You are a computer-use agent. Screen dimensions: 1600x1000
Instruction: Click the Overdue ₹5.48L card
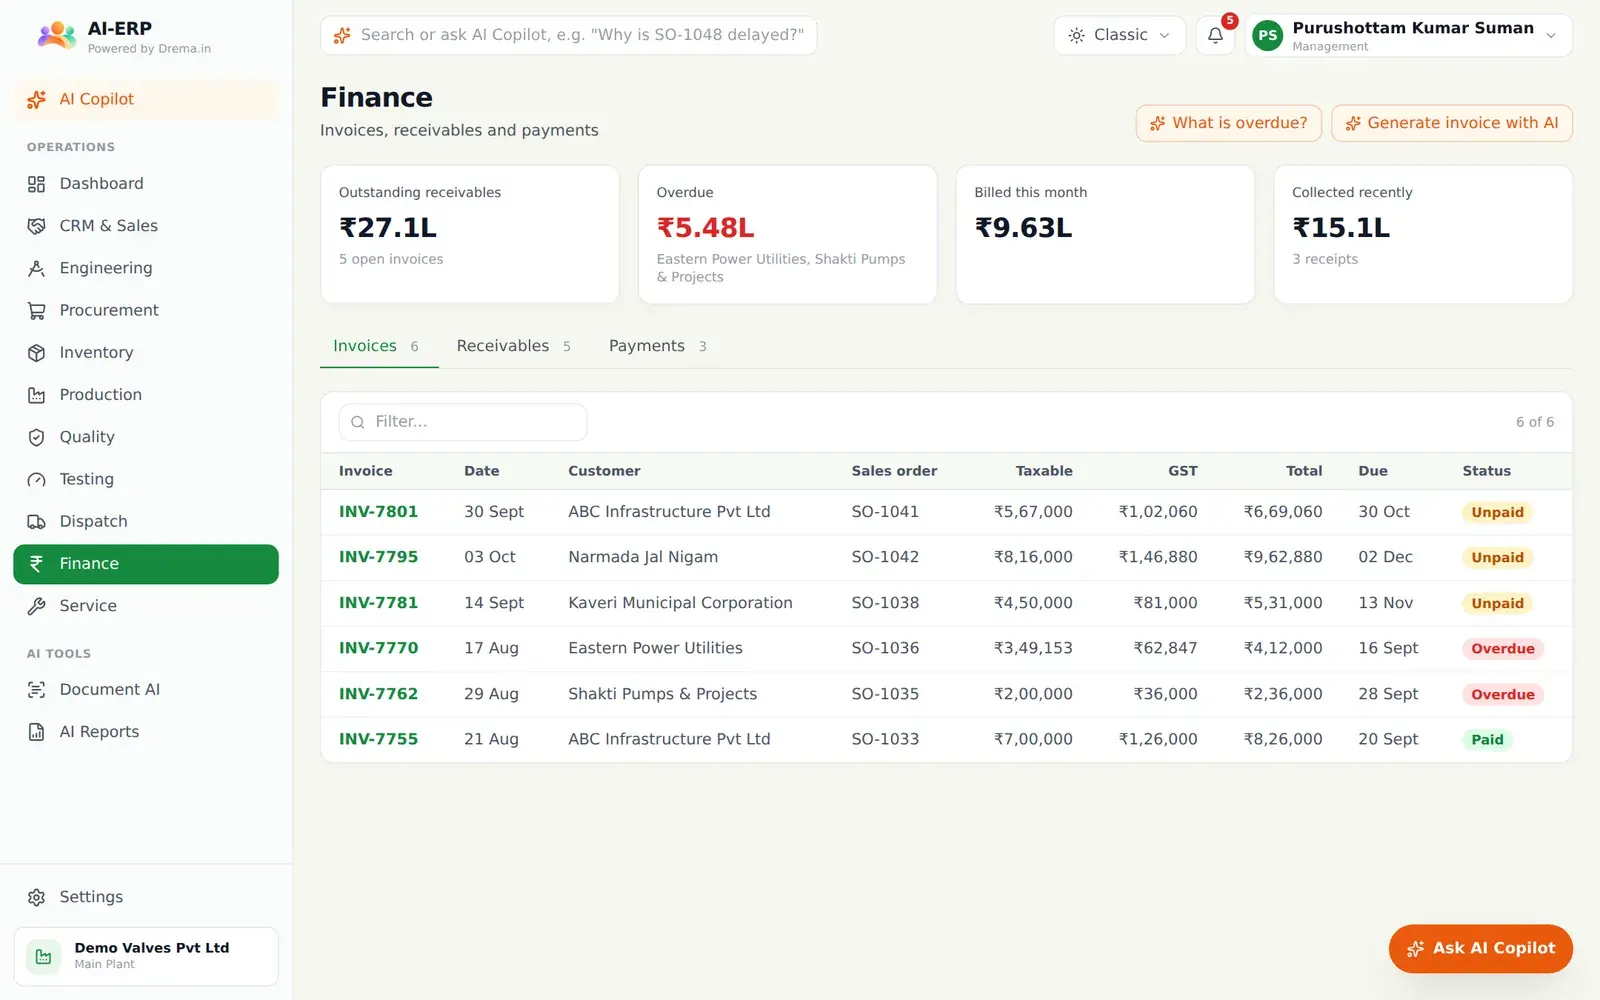tap(788, 235)
